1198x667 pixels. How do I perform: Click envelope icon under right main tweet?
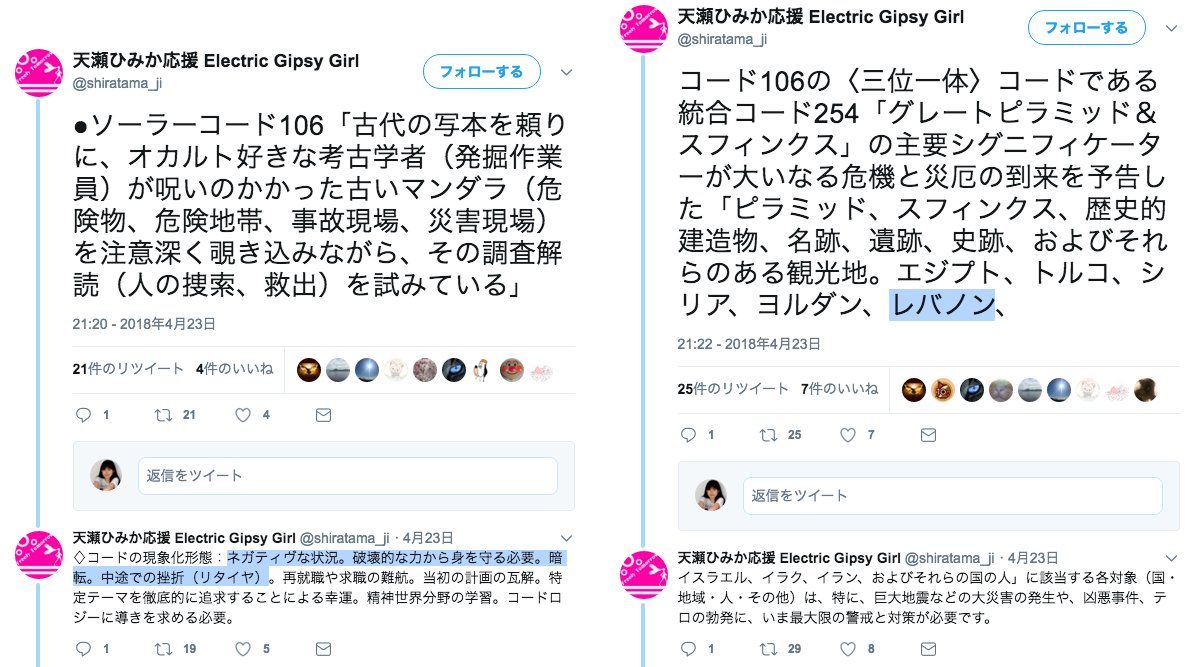928,435
